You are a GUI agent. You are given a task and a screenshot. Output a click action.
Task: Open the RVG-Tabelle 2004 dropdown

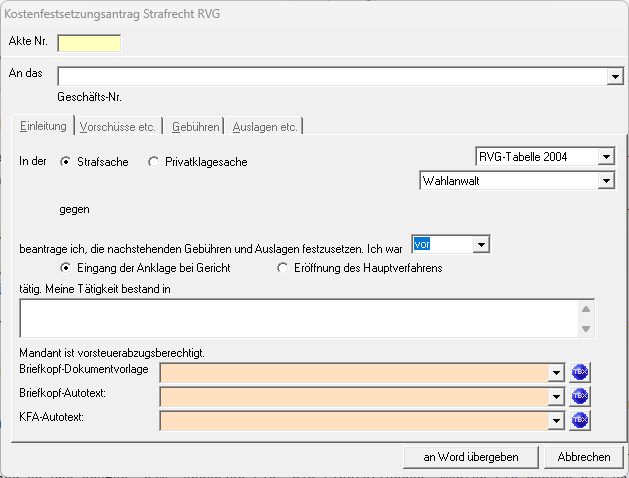point(606,156)
